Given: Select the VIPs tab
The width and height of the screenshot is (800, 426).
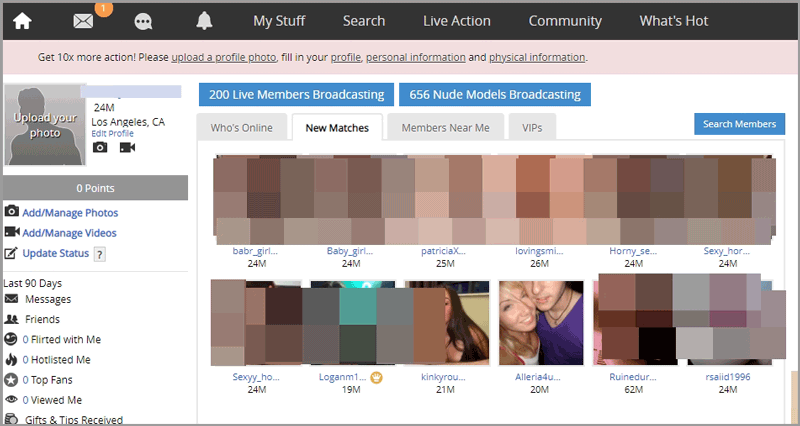Looking at the screenshot, I should 532,127.
